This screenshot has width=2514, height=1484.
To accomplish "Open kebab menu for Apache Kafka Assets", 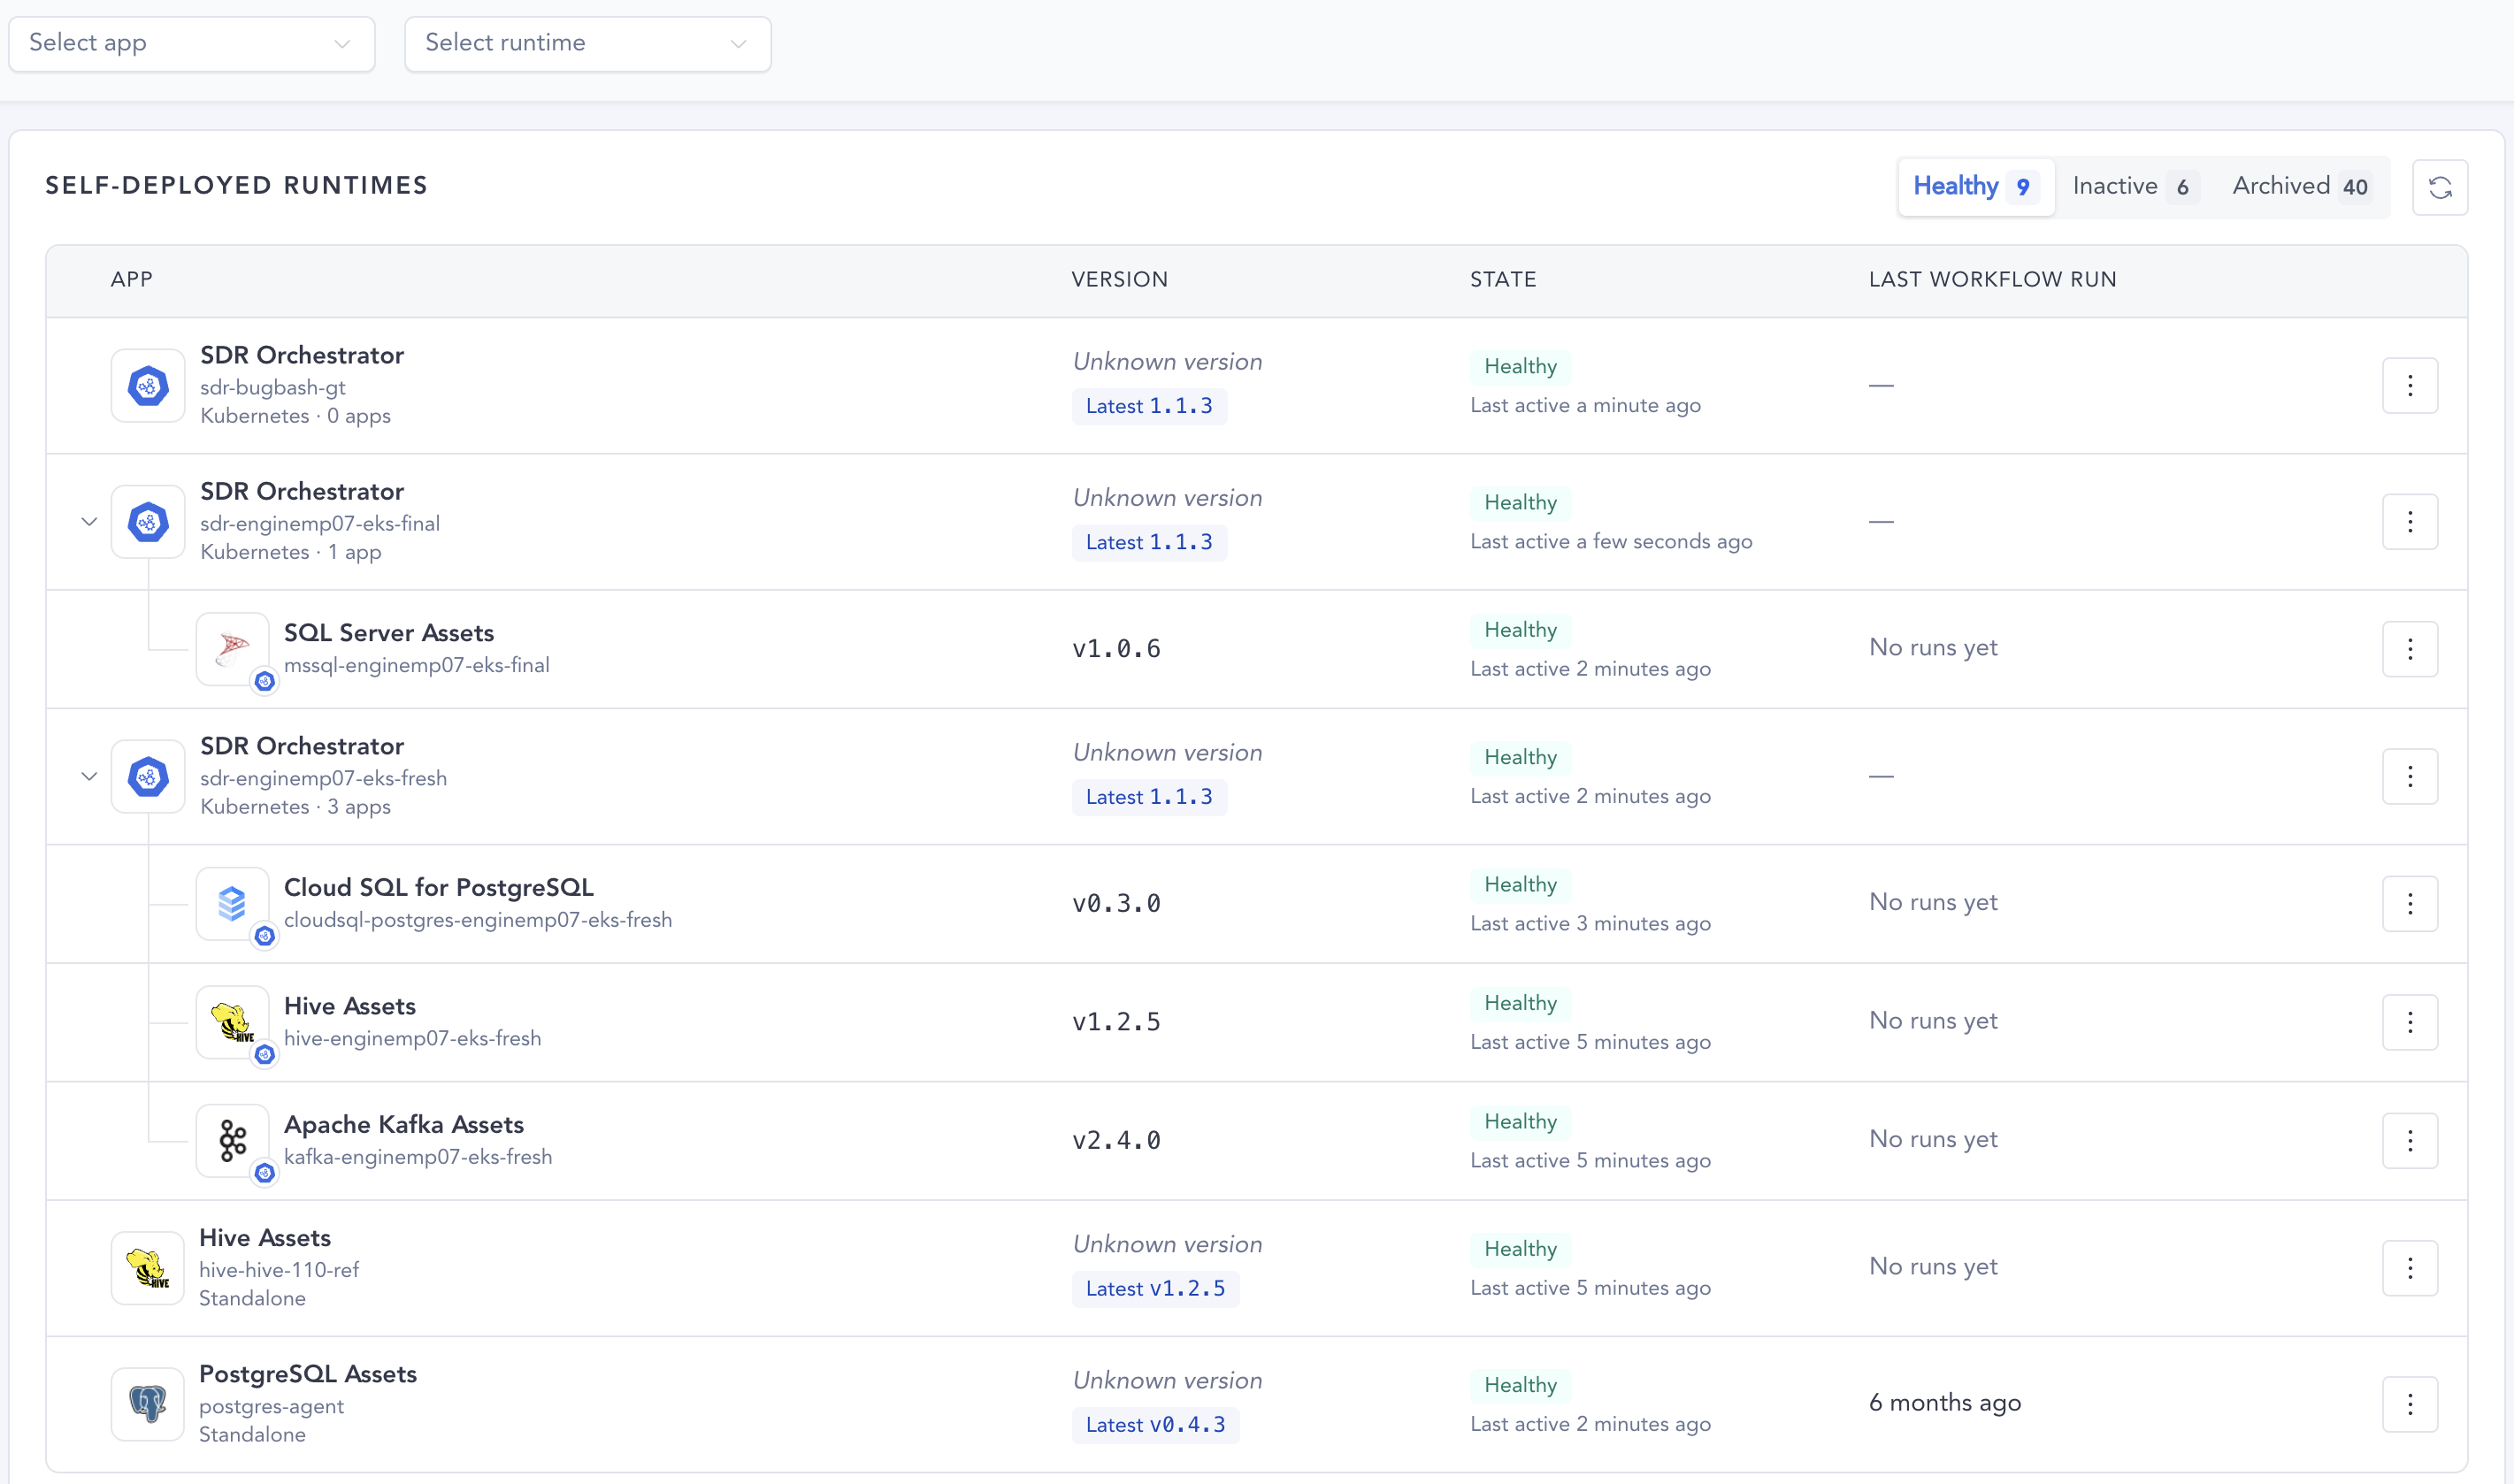I will [x=2409, y=1140].
